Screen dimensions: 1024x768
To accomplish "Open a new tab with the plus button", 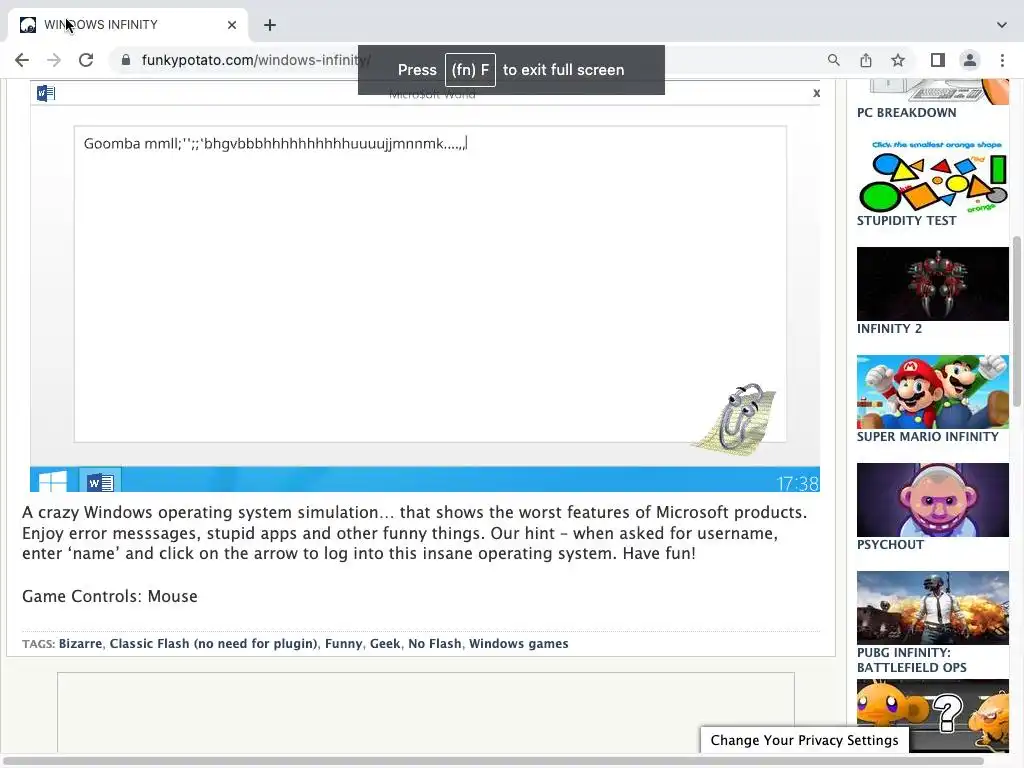I will (270, 25).
